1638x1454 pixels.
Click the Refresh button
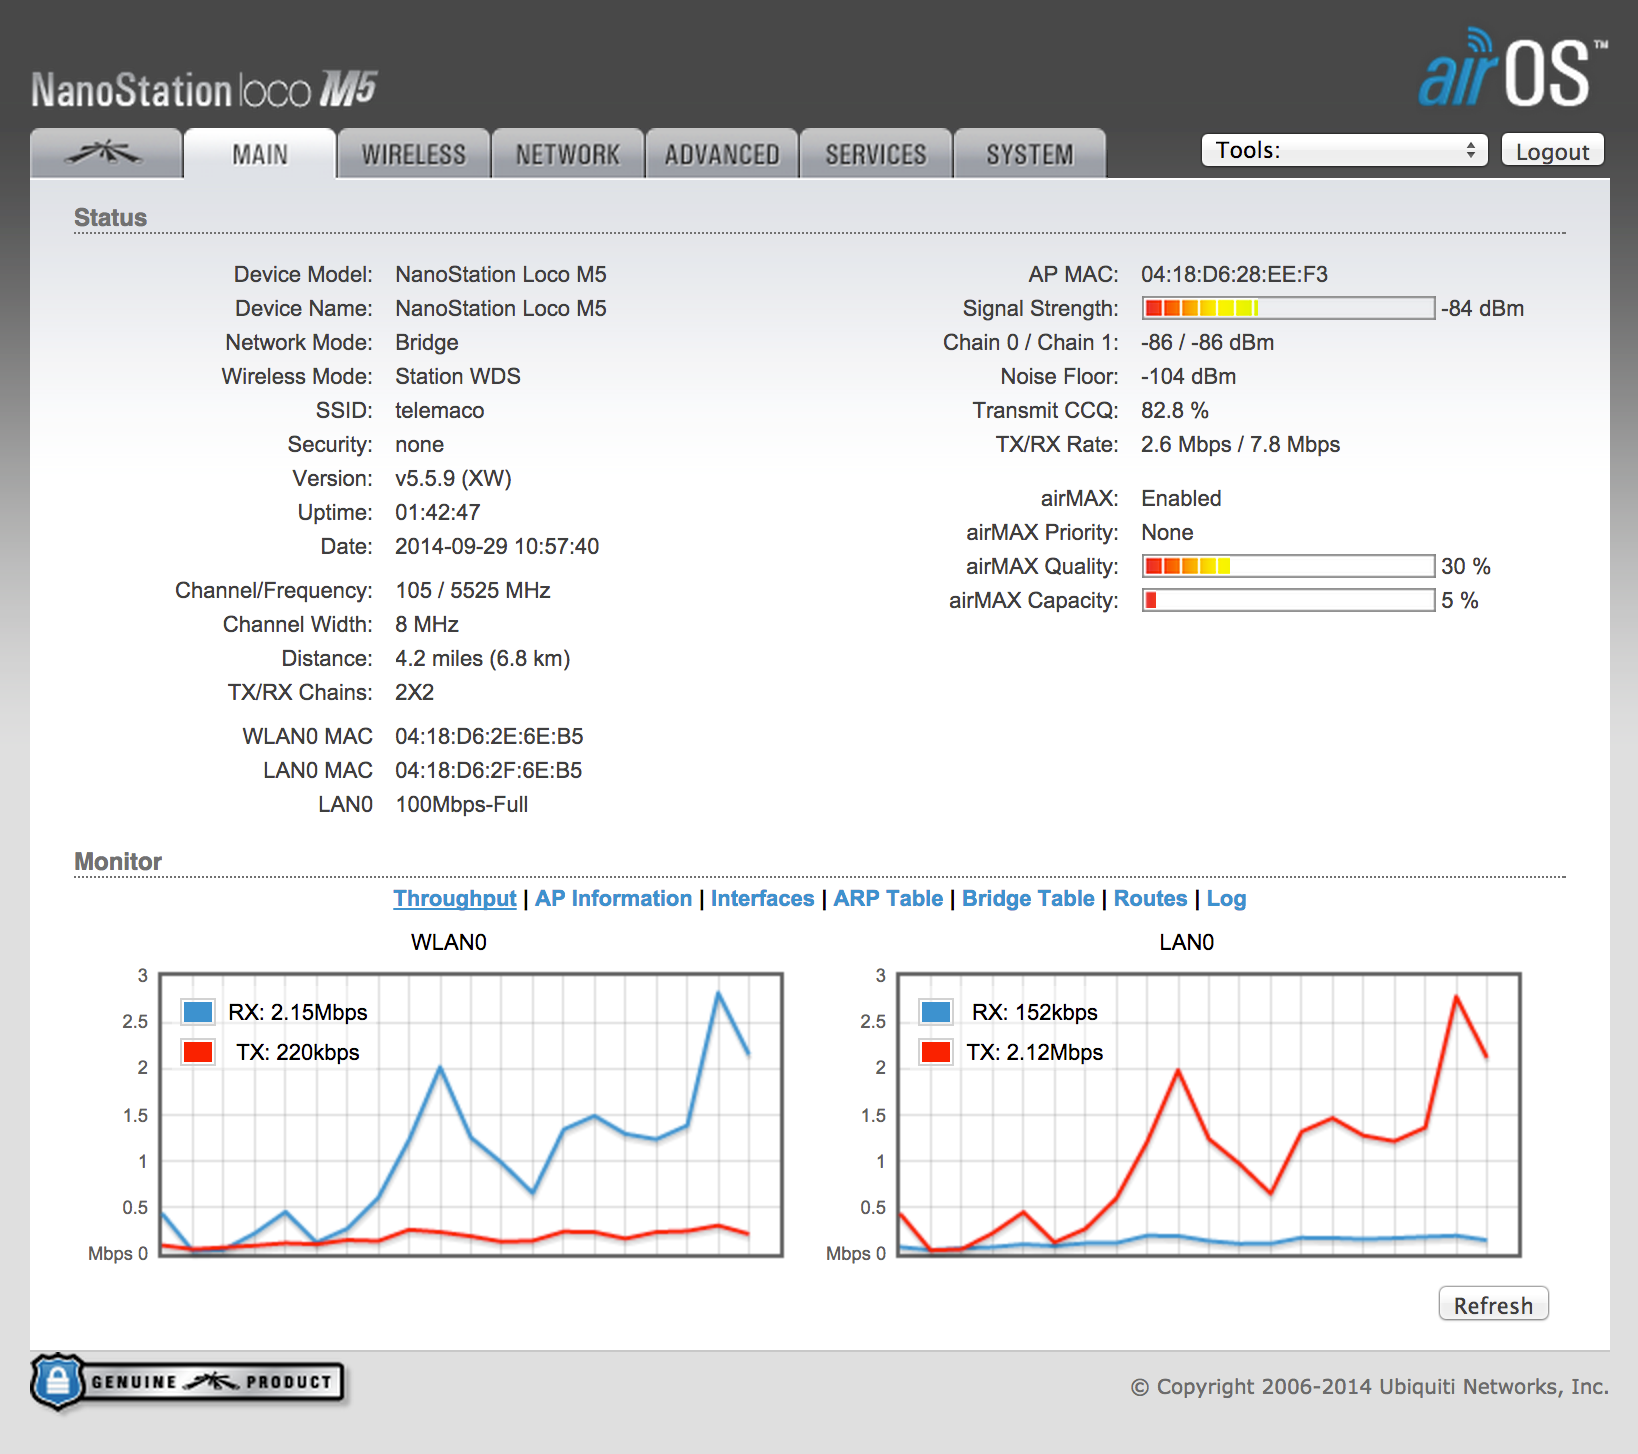tap(1492, 1305)
